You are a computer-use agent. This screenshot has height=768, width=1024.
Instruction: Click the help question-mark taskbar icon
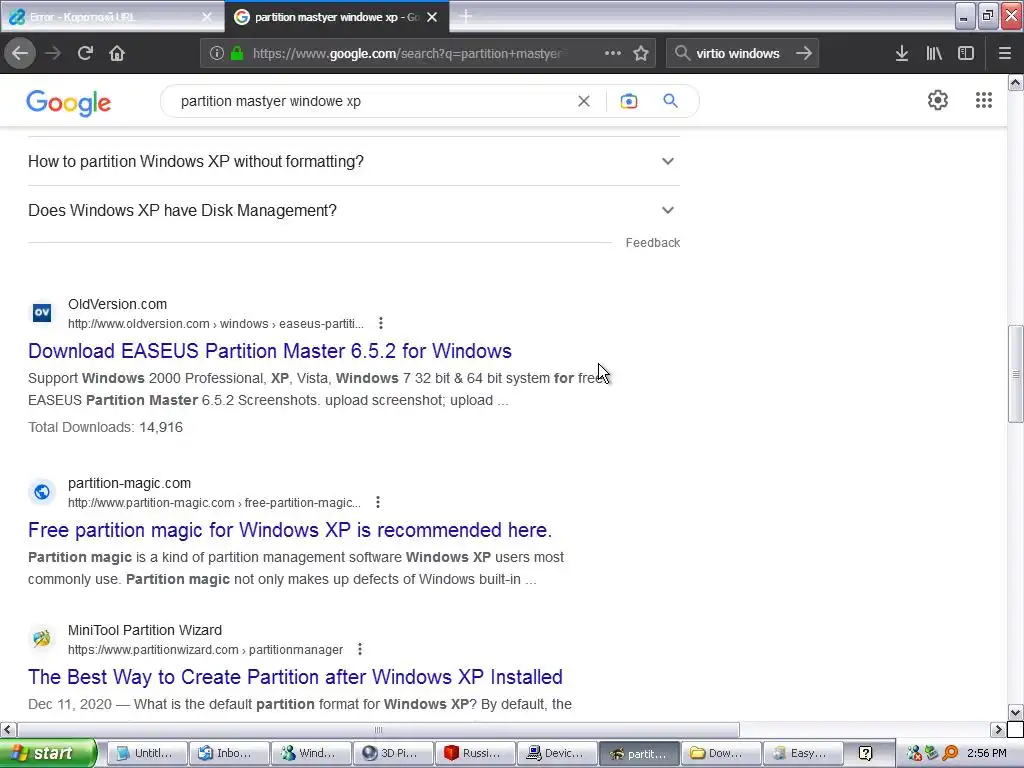[x=865, y=754]
